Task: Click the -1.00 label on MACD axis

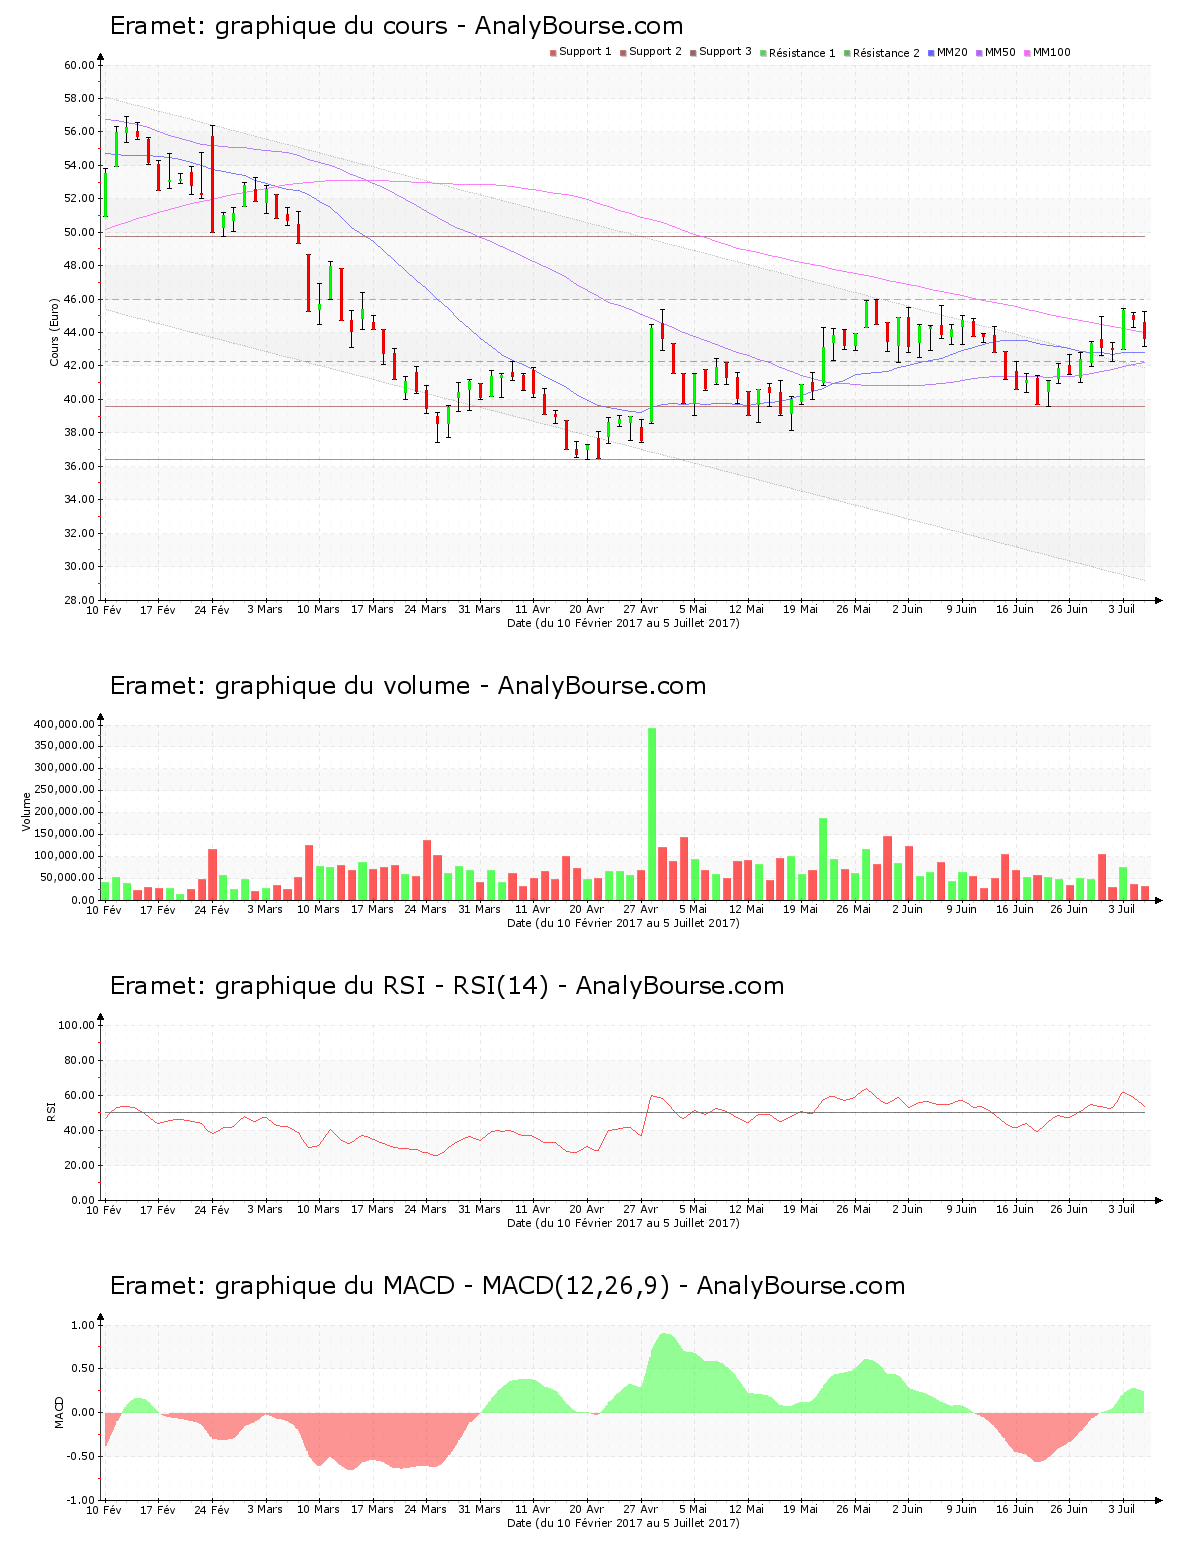Action: pyautogui.click(x=80, y=1500)
